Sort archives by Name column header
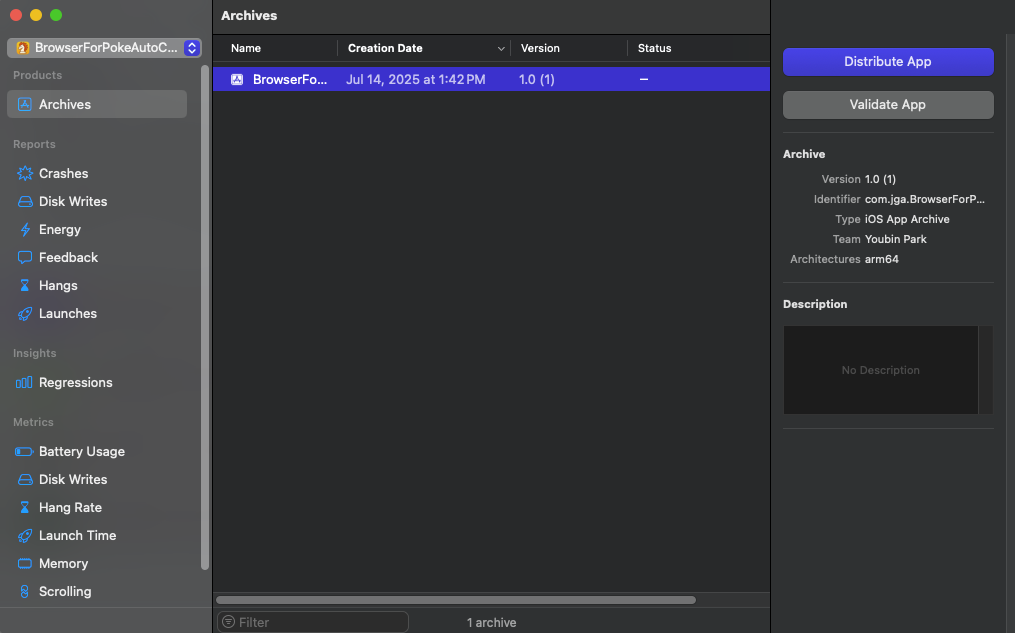The height and width of the screenshot is (633, 1015). [x=246, y=49]
